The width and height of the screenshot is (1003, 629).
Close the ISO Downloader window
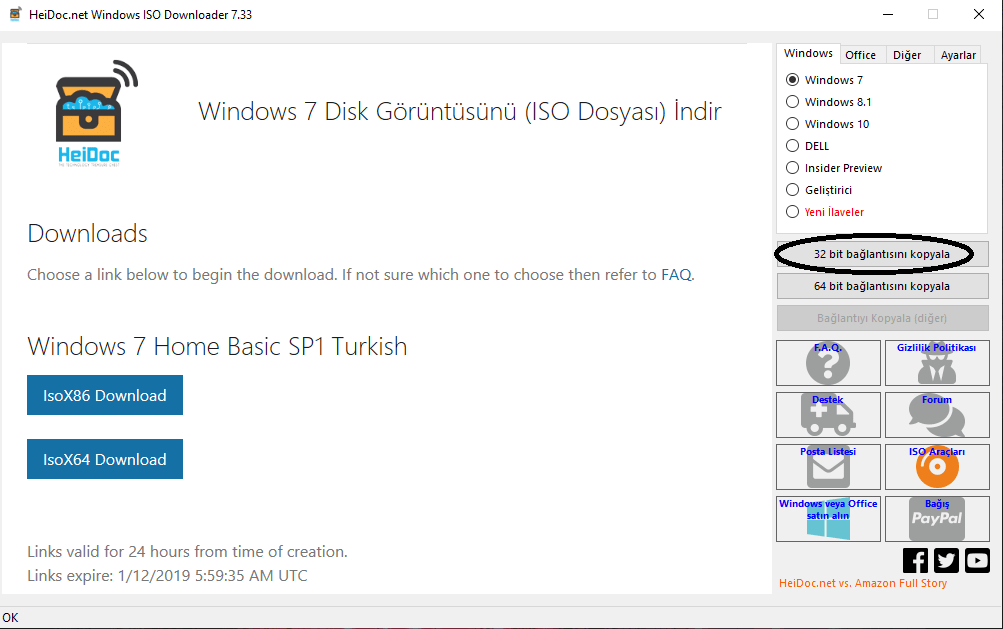979,14
